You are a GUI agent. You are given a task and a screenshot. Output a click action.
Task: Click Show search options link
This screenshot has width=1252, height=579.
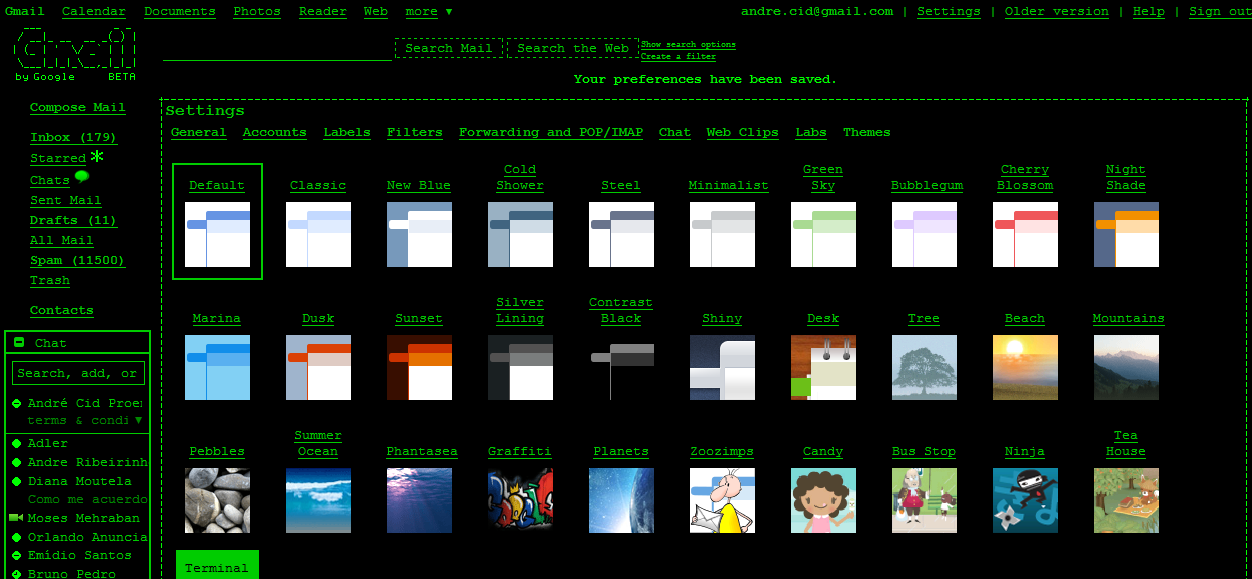coord(688,45)
